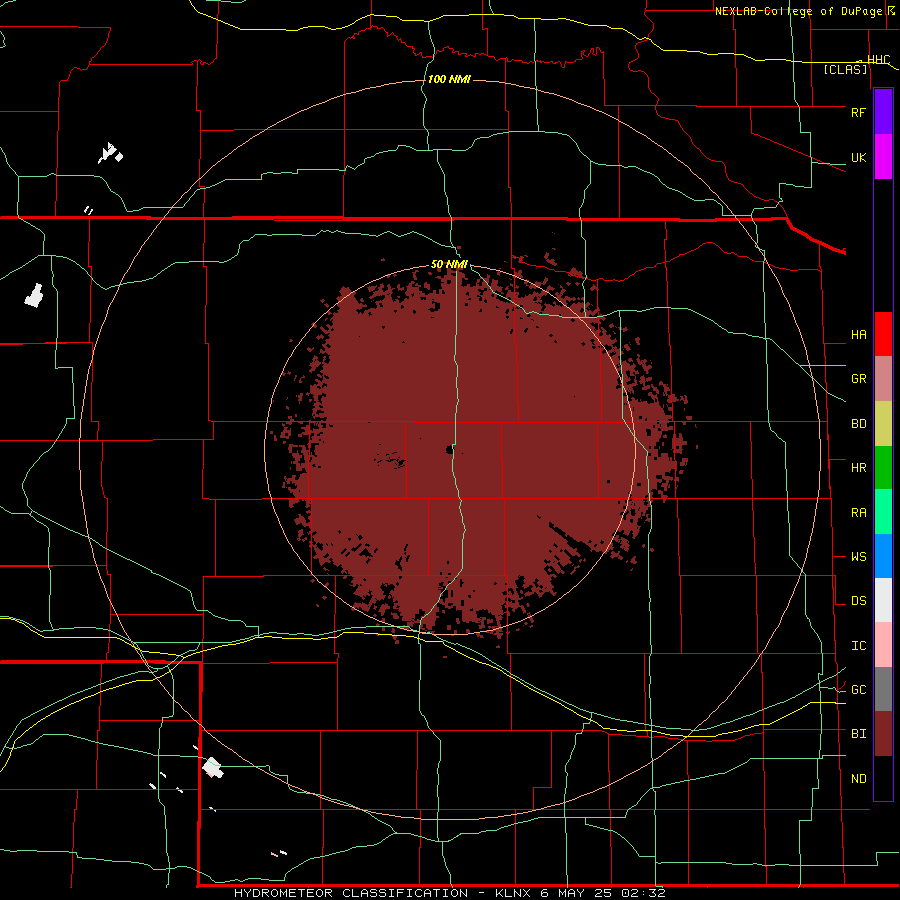Click the IC legend label

point(858,645)
